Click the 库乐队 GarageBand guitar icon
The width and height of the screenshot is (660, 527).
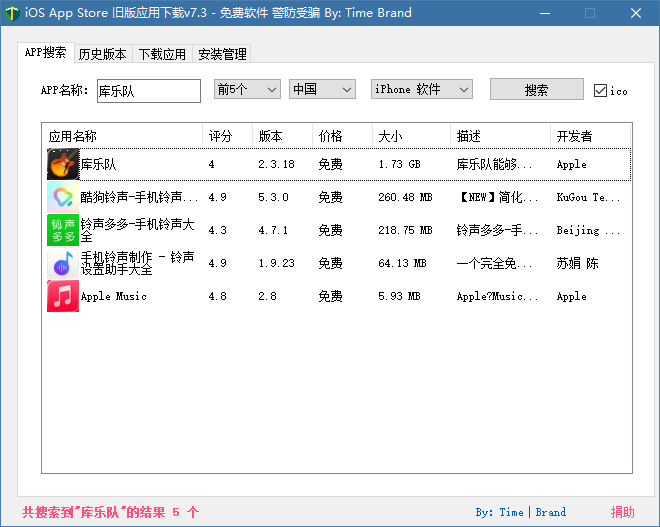63,164
